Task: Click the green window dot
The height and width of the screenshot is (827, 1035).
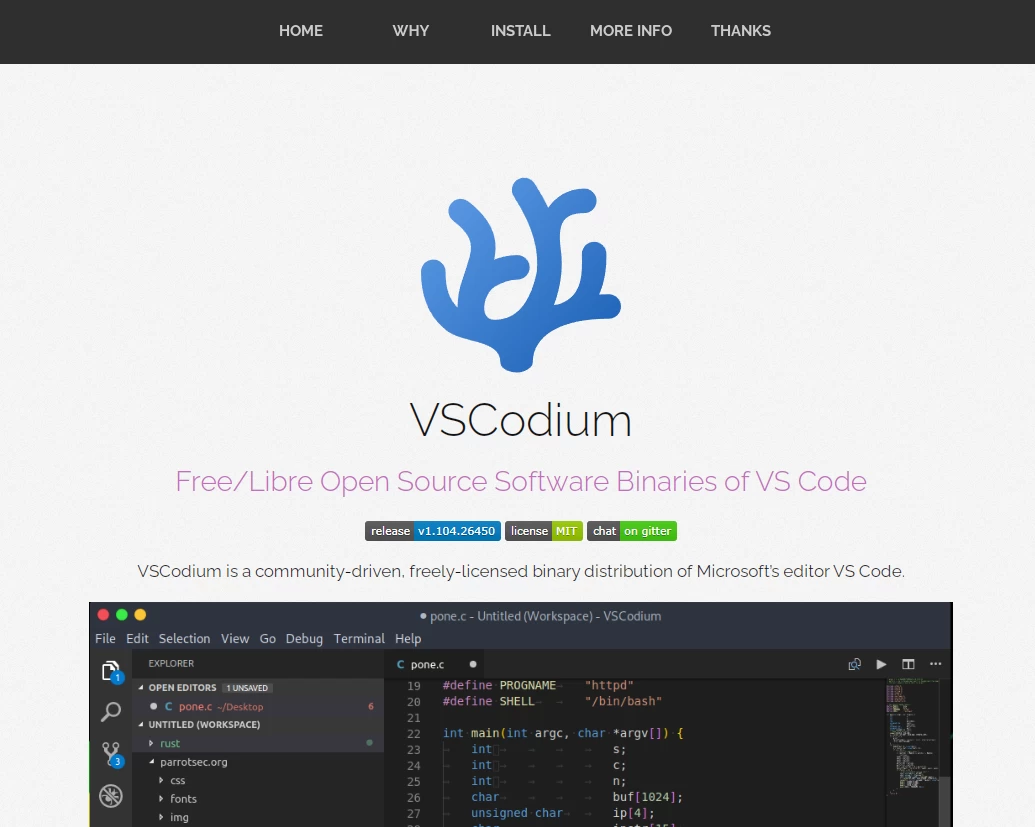Action: (x=121, y=614)
